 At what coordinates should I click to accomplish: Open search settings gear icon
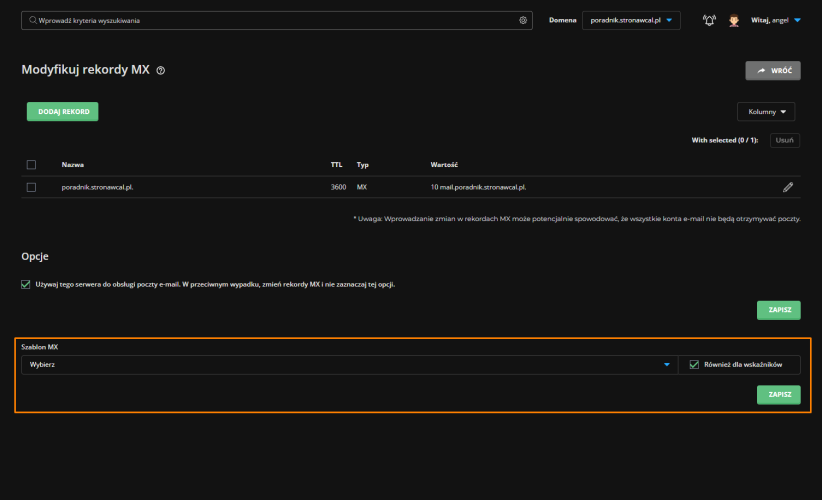coord(522,20)
